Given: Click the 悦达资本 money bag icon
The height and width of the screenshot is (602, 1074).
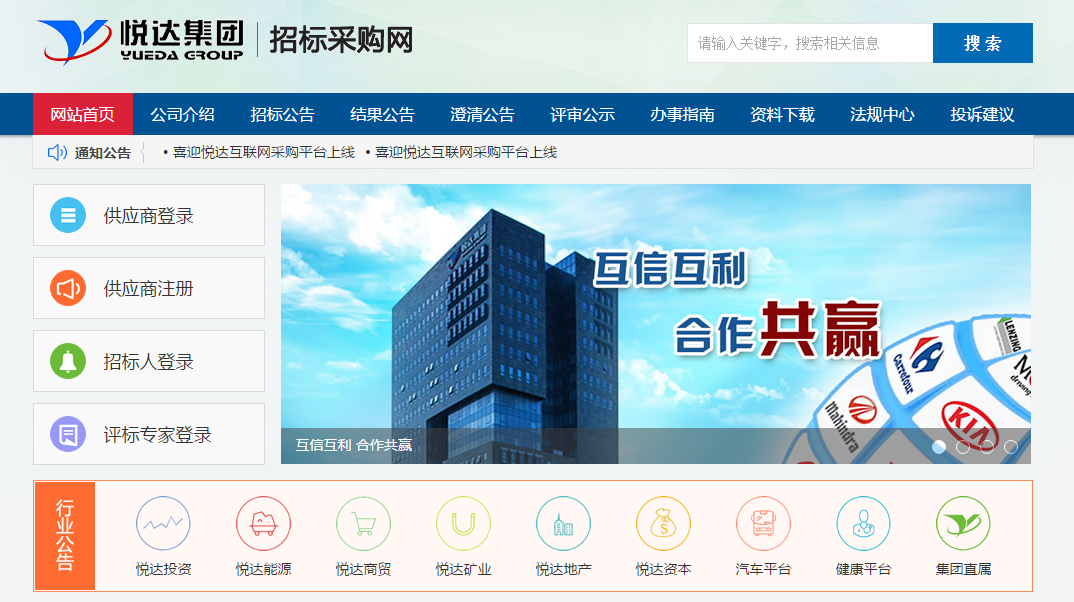Looking at the screenshot, I should click(x=663, y=523).
